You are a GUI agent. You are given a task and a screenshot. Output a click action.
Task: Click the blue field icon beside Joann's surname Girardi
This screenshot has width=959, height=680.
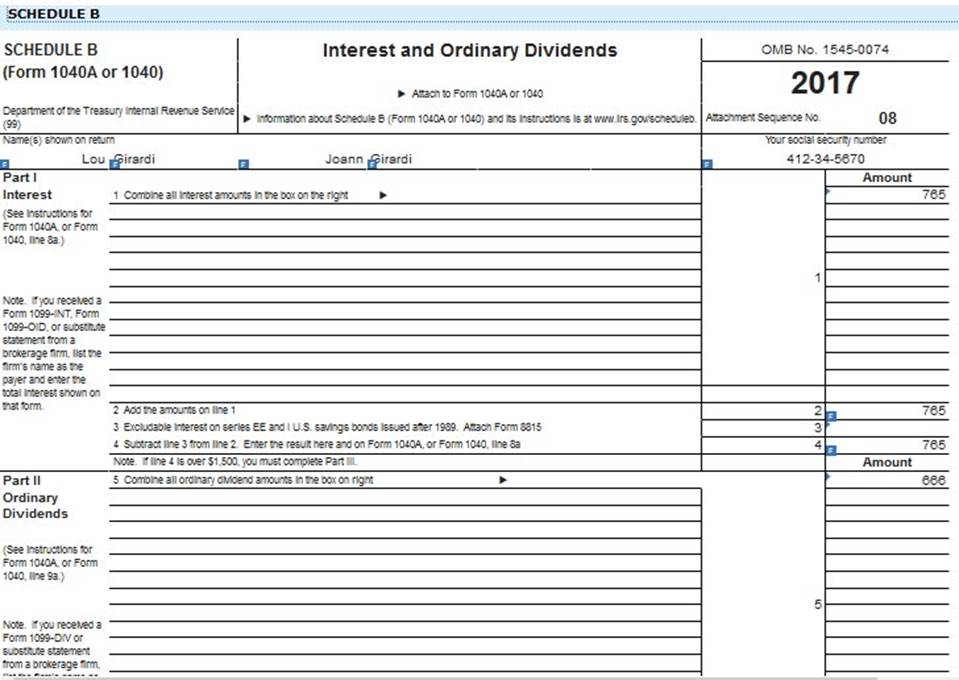tap(372, 163)
